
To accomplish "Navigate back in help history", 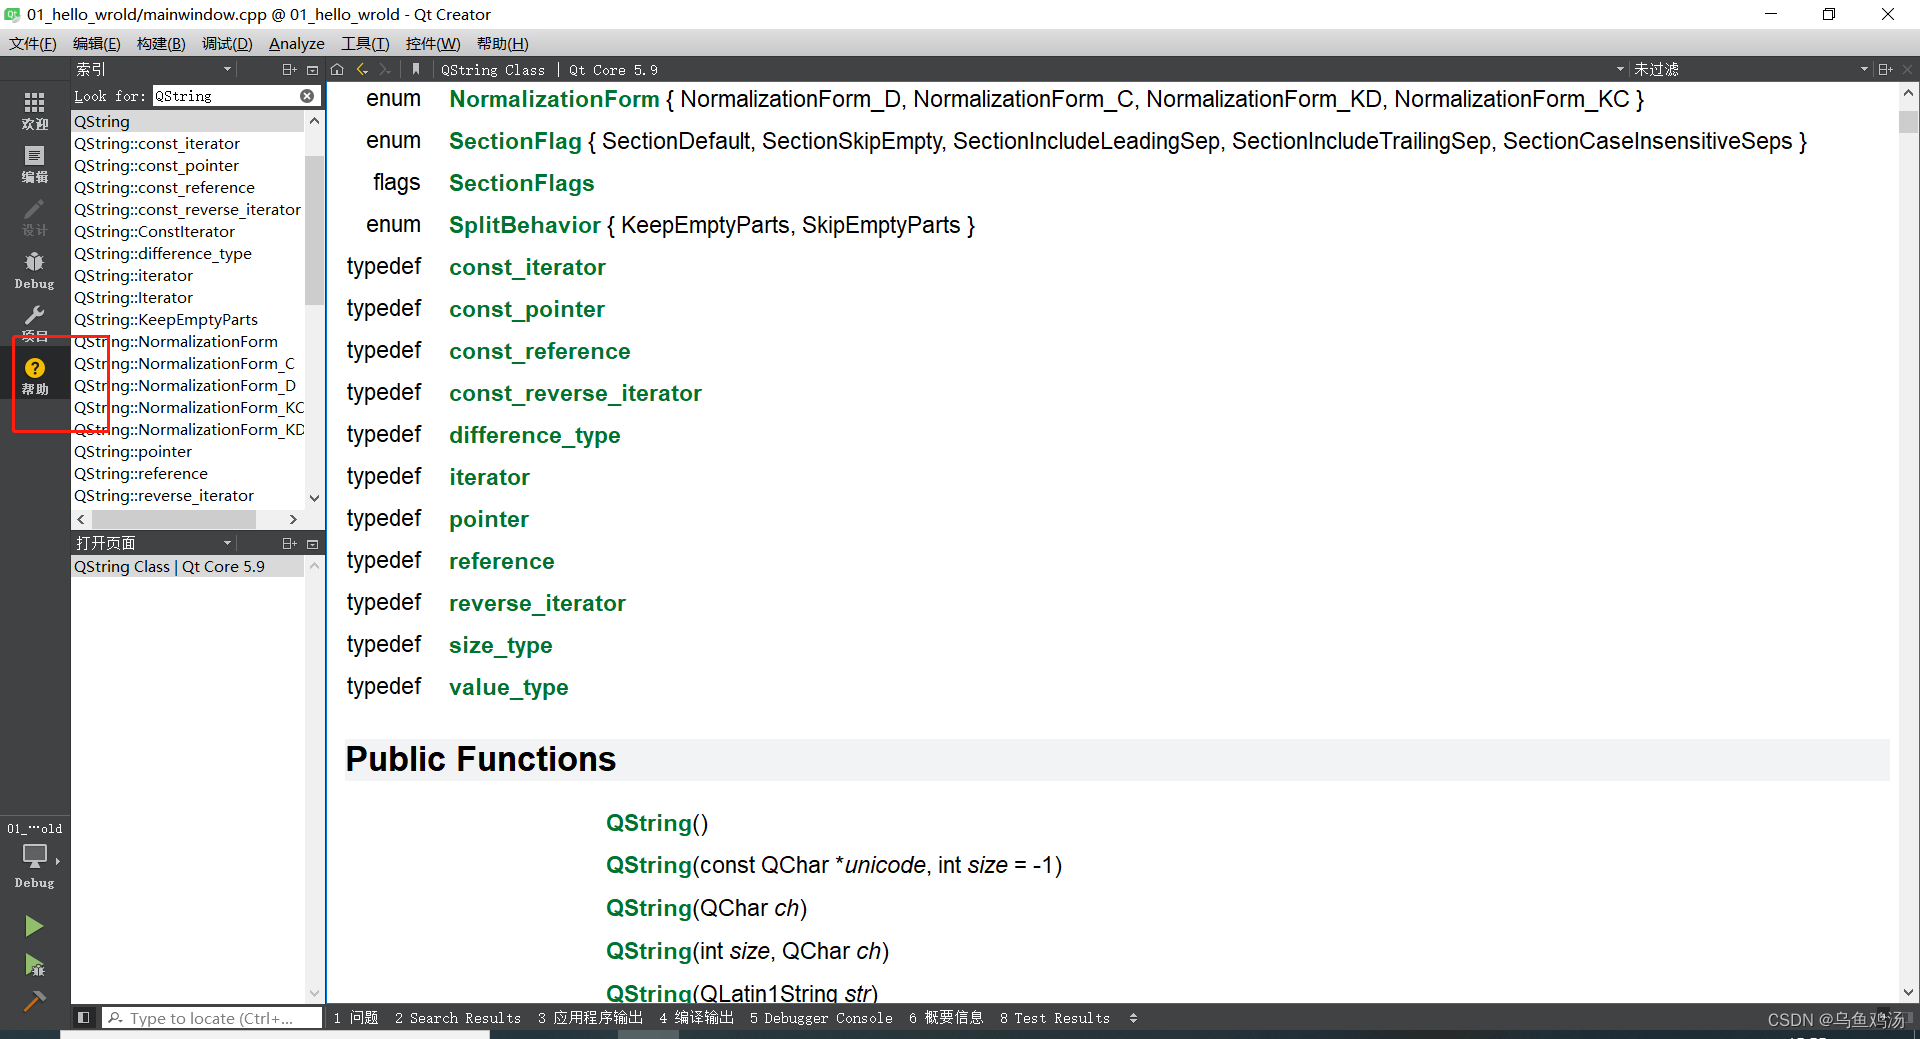I will [x=362, y=69].
